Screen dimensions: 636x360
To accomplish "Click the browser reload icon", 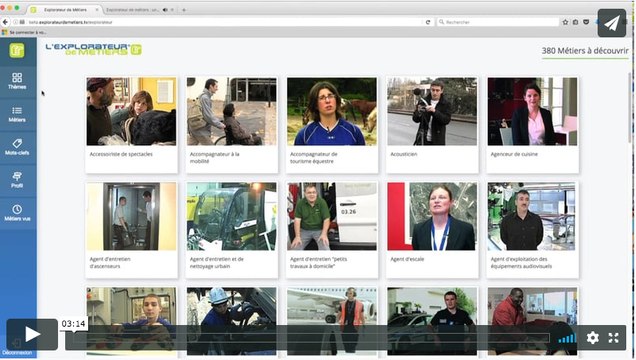I will (x=428, y=22).
